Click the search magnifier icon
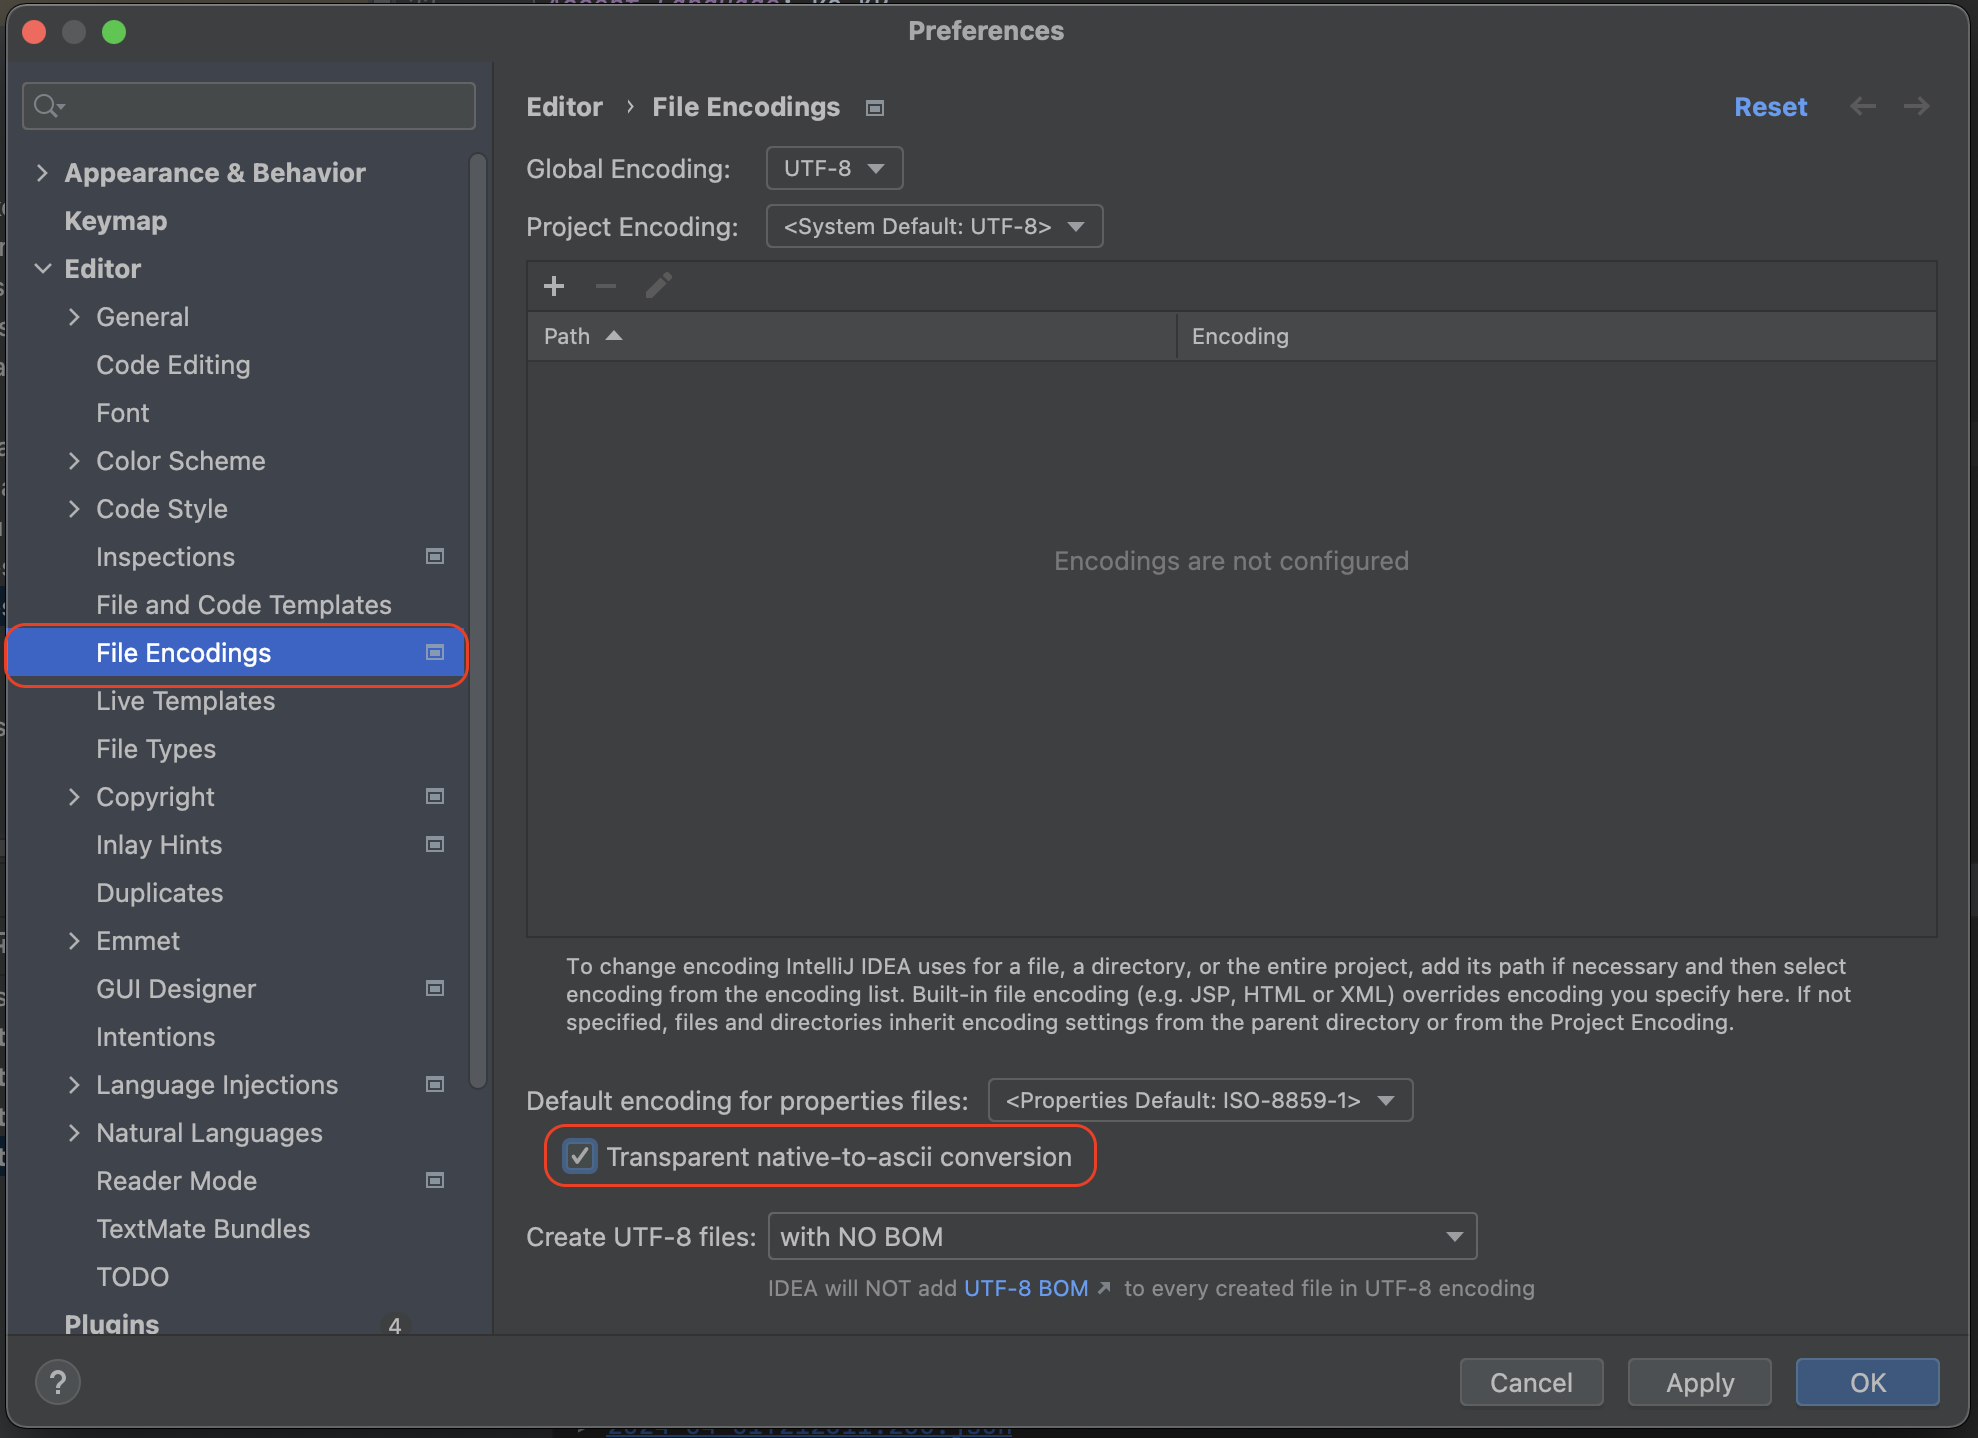The width and height of the screenshot is (1978, 1438). pos(47,105)
